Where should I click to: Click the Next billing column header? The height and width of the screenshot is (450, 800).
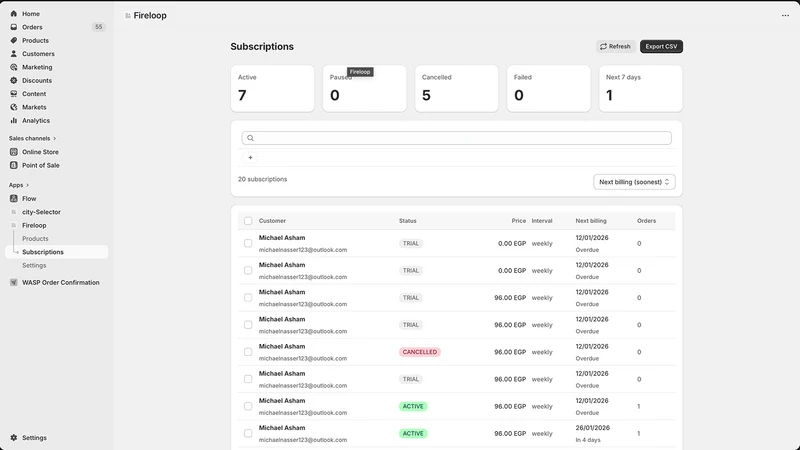591,221
